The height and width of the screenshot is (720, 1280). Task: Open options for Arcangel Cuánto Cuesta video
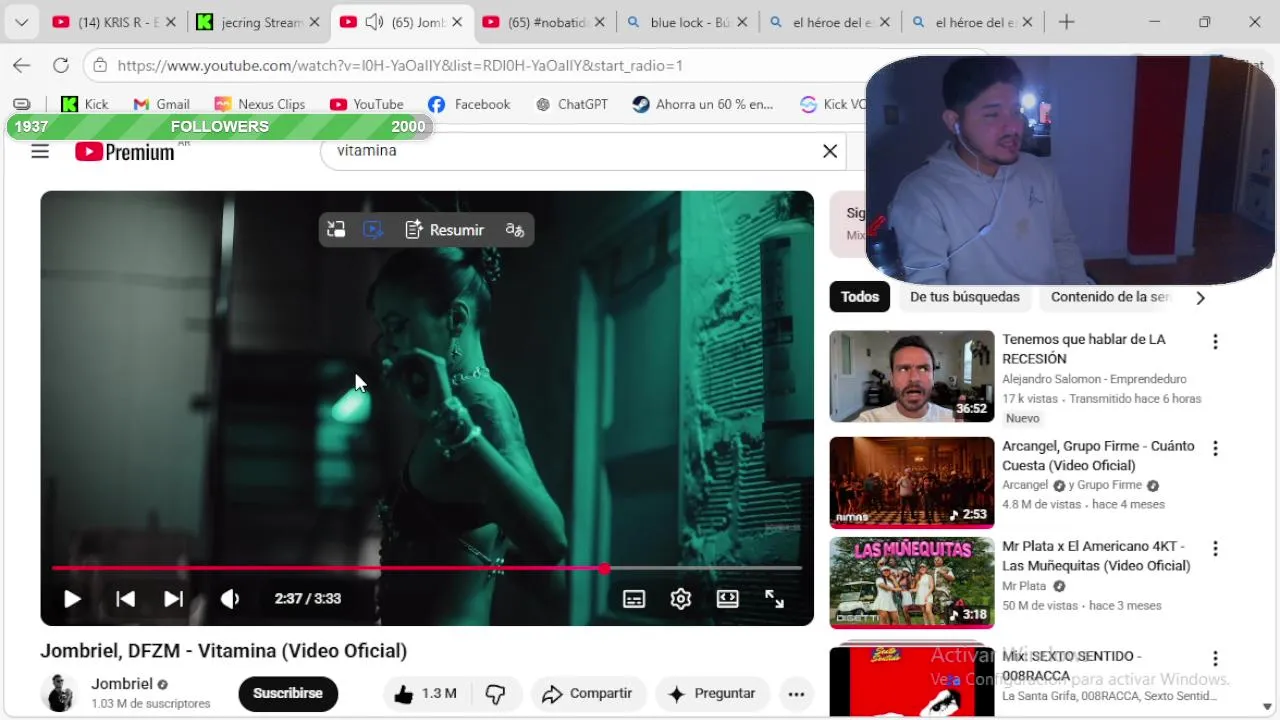(x=1215, y=449)
